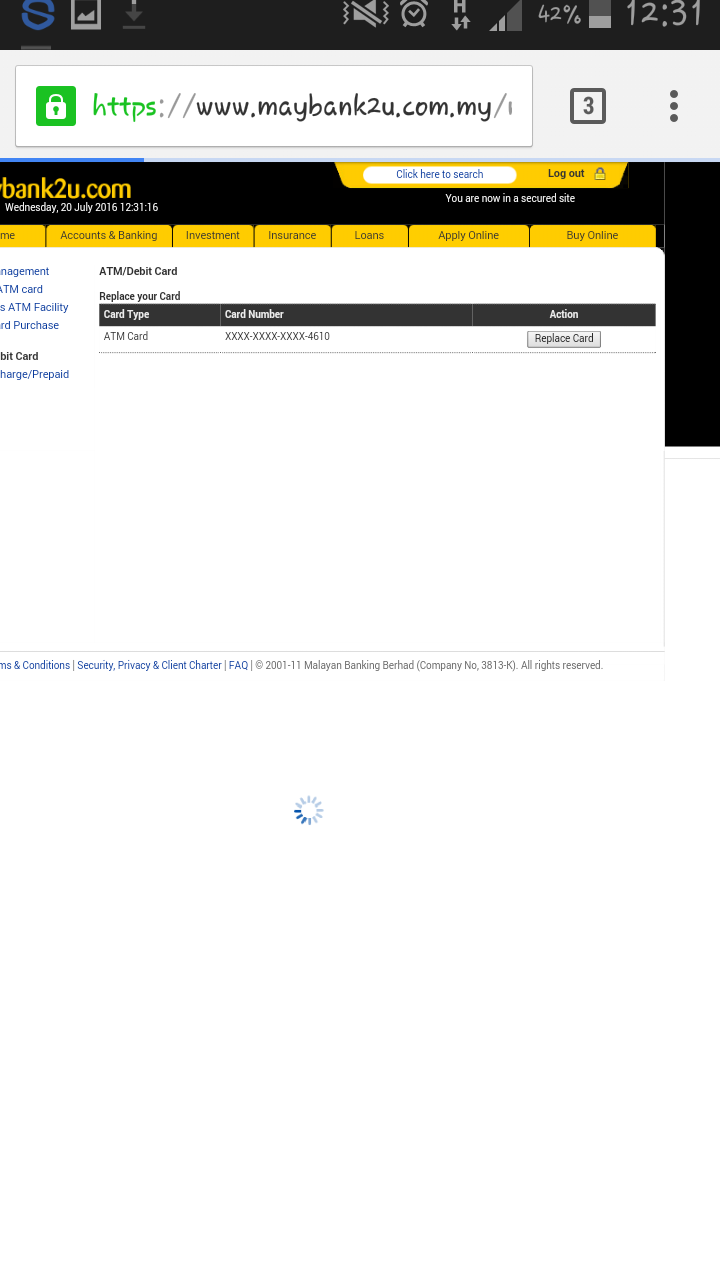This screenshot has height=1280, width=720.
Task: Open the browser tab switcher showing 3
Action: tap(588, 106)
